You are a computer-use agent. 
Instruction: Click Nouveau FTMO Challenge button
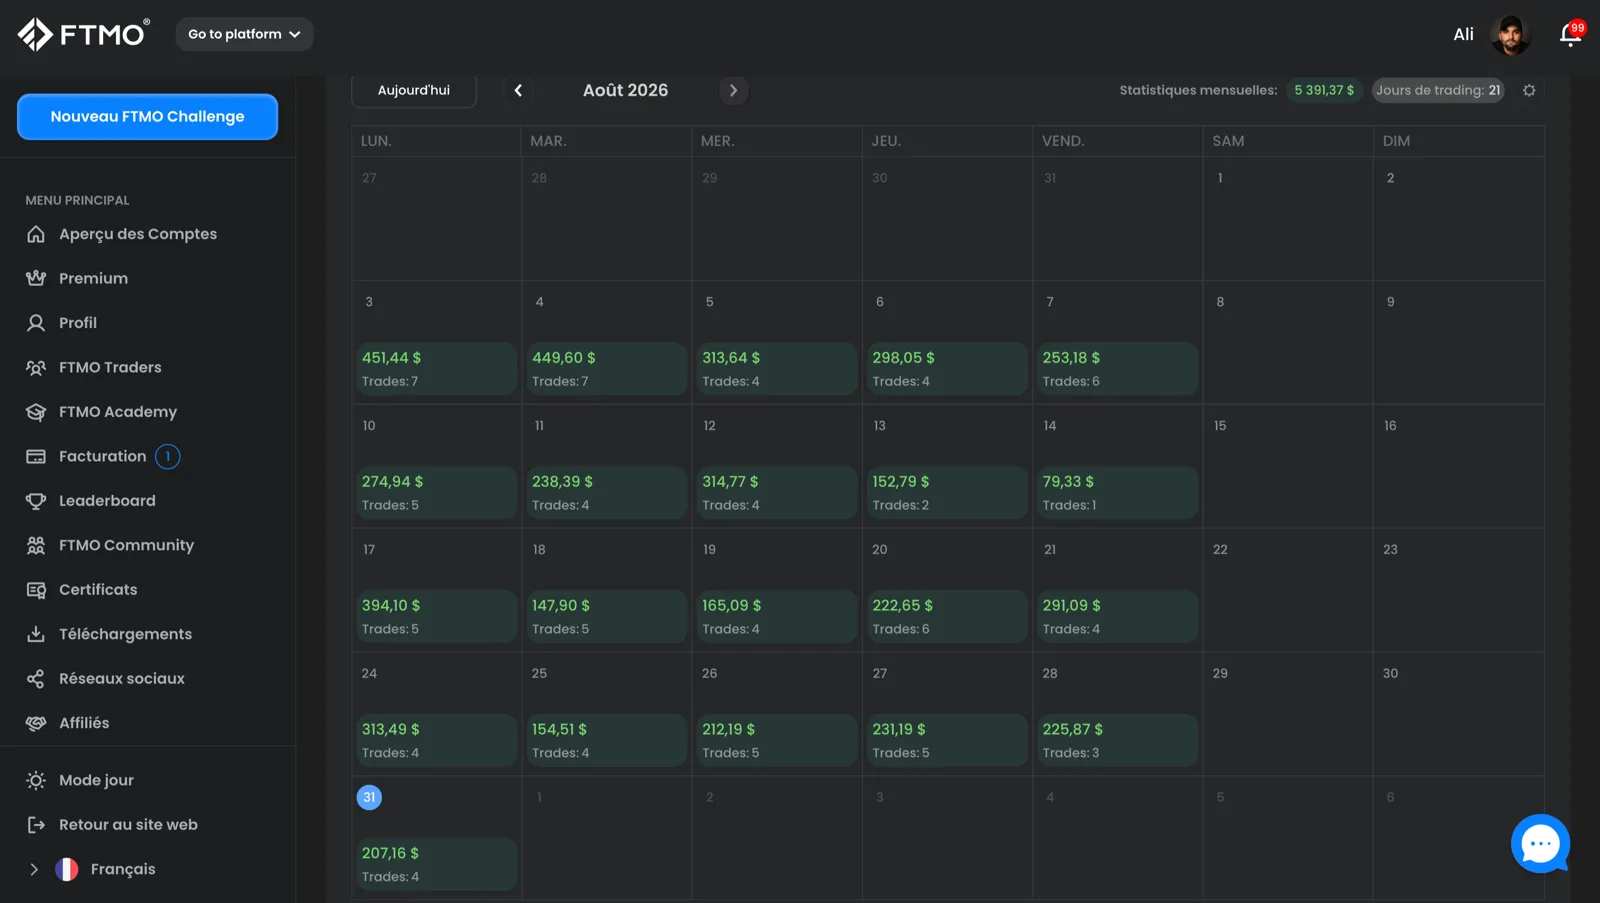pos(147,117)
